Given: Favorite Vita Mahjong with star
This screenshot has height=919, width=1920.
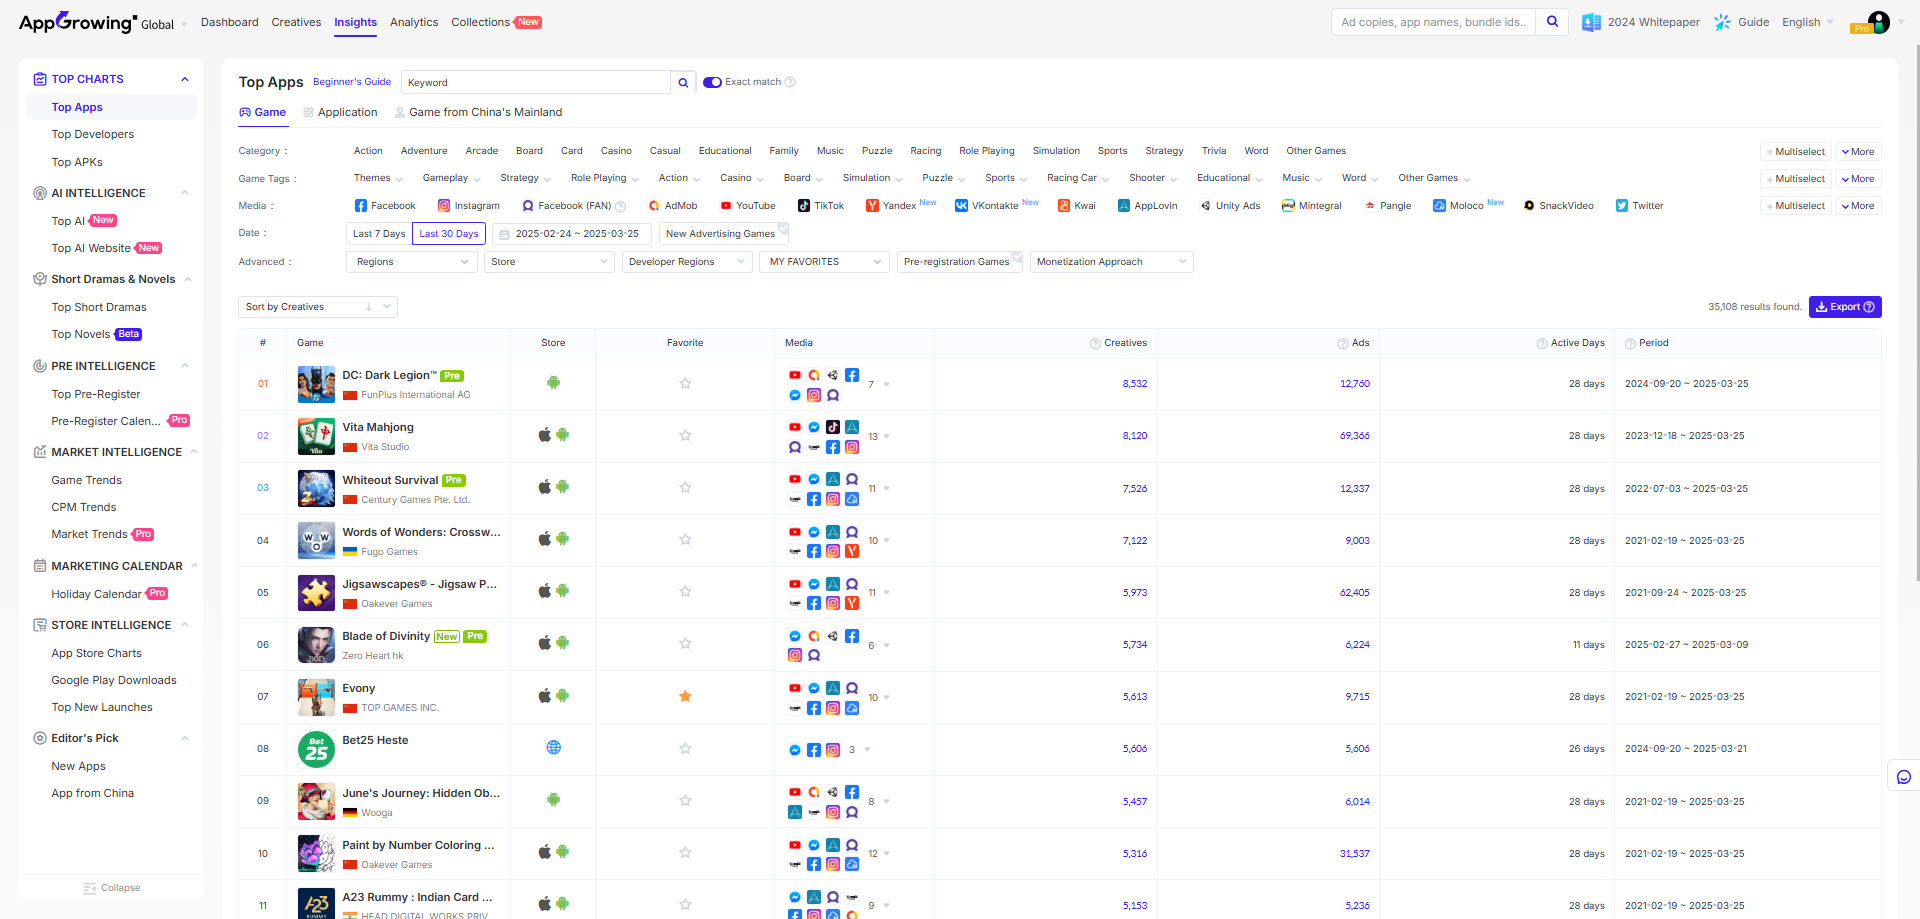Looking at the screenshot, I should click(x=685, y=436).
